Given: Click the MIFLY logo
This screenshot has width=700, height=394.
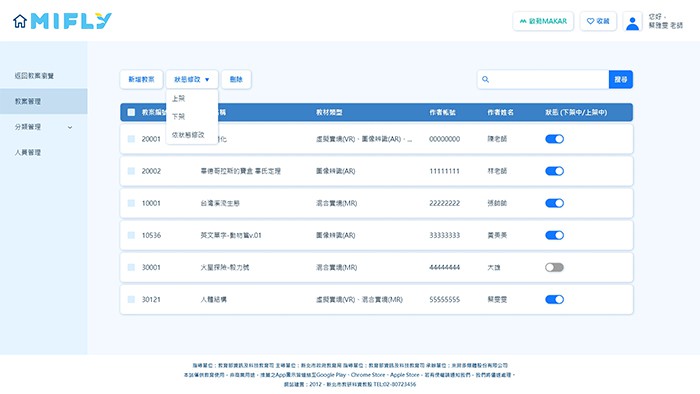Looking at the screenshot, I should click(71, 21).
